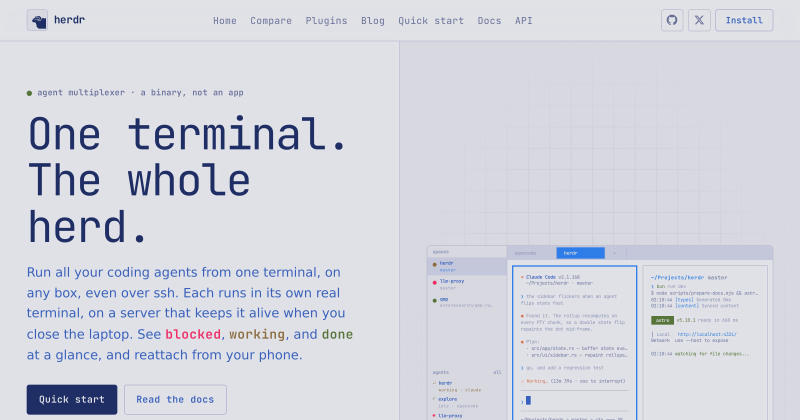This screenshot has width=800, height=420.
Task: Open the Quick start nav link in header
Action: [431, 21]
